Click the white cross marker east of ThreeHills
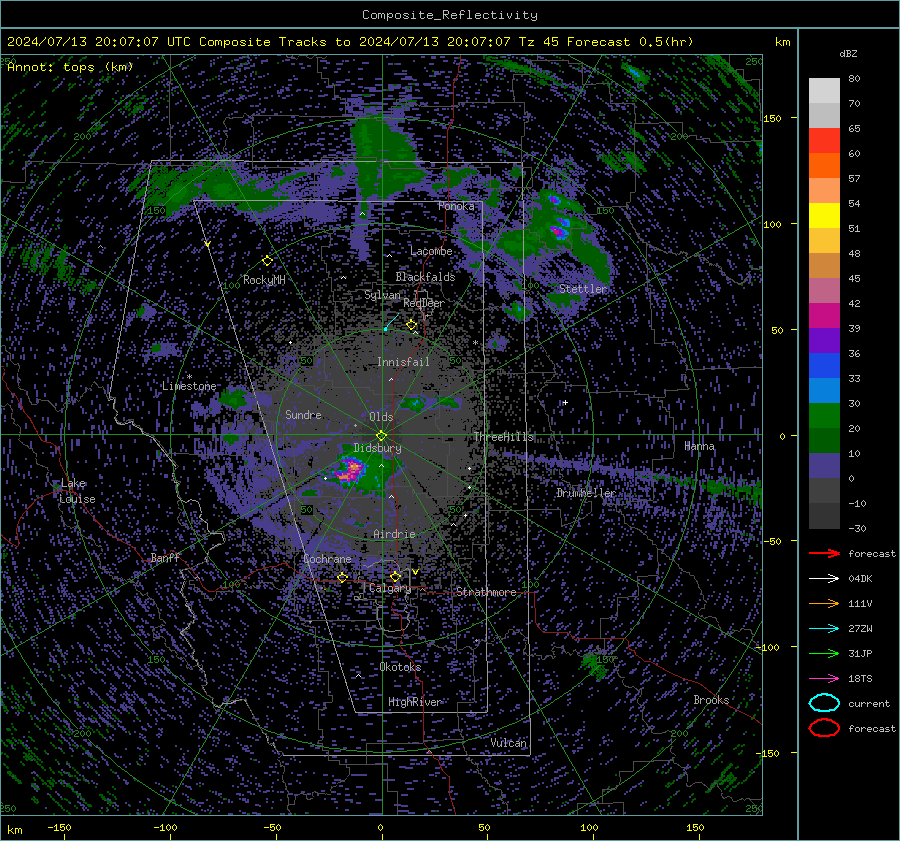 565,403
